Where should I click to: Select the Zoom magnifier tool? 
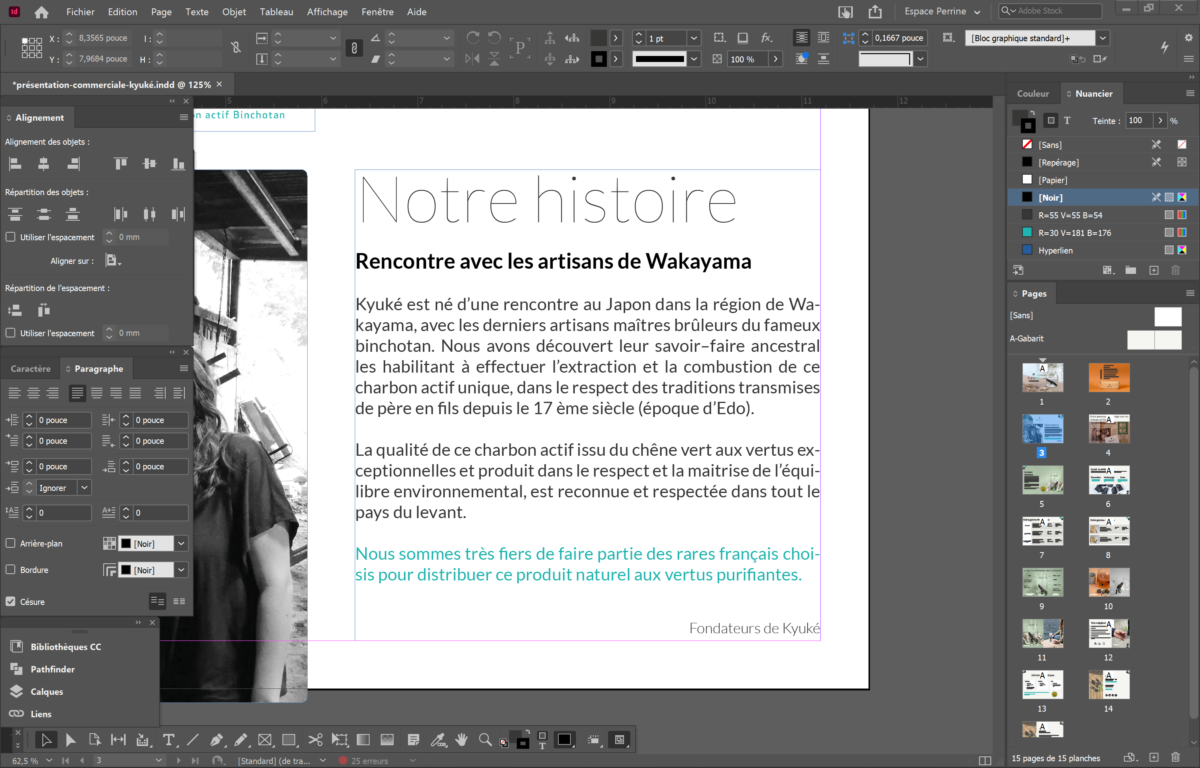[485, 740]
